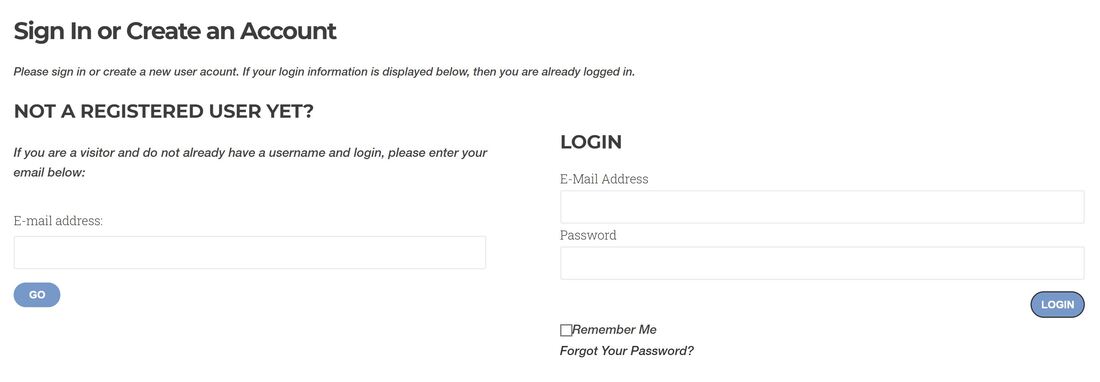Click the If you are a visitor paragraph
The height and width of the screenshot is (382, 1100).
(250, 162)
